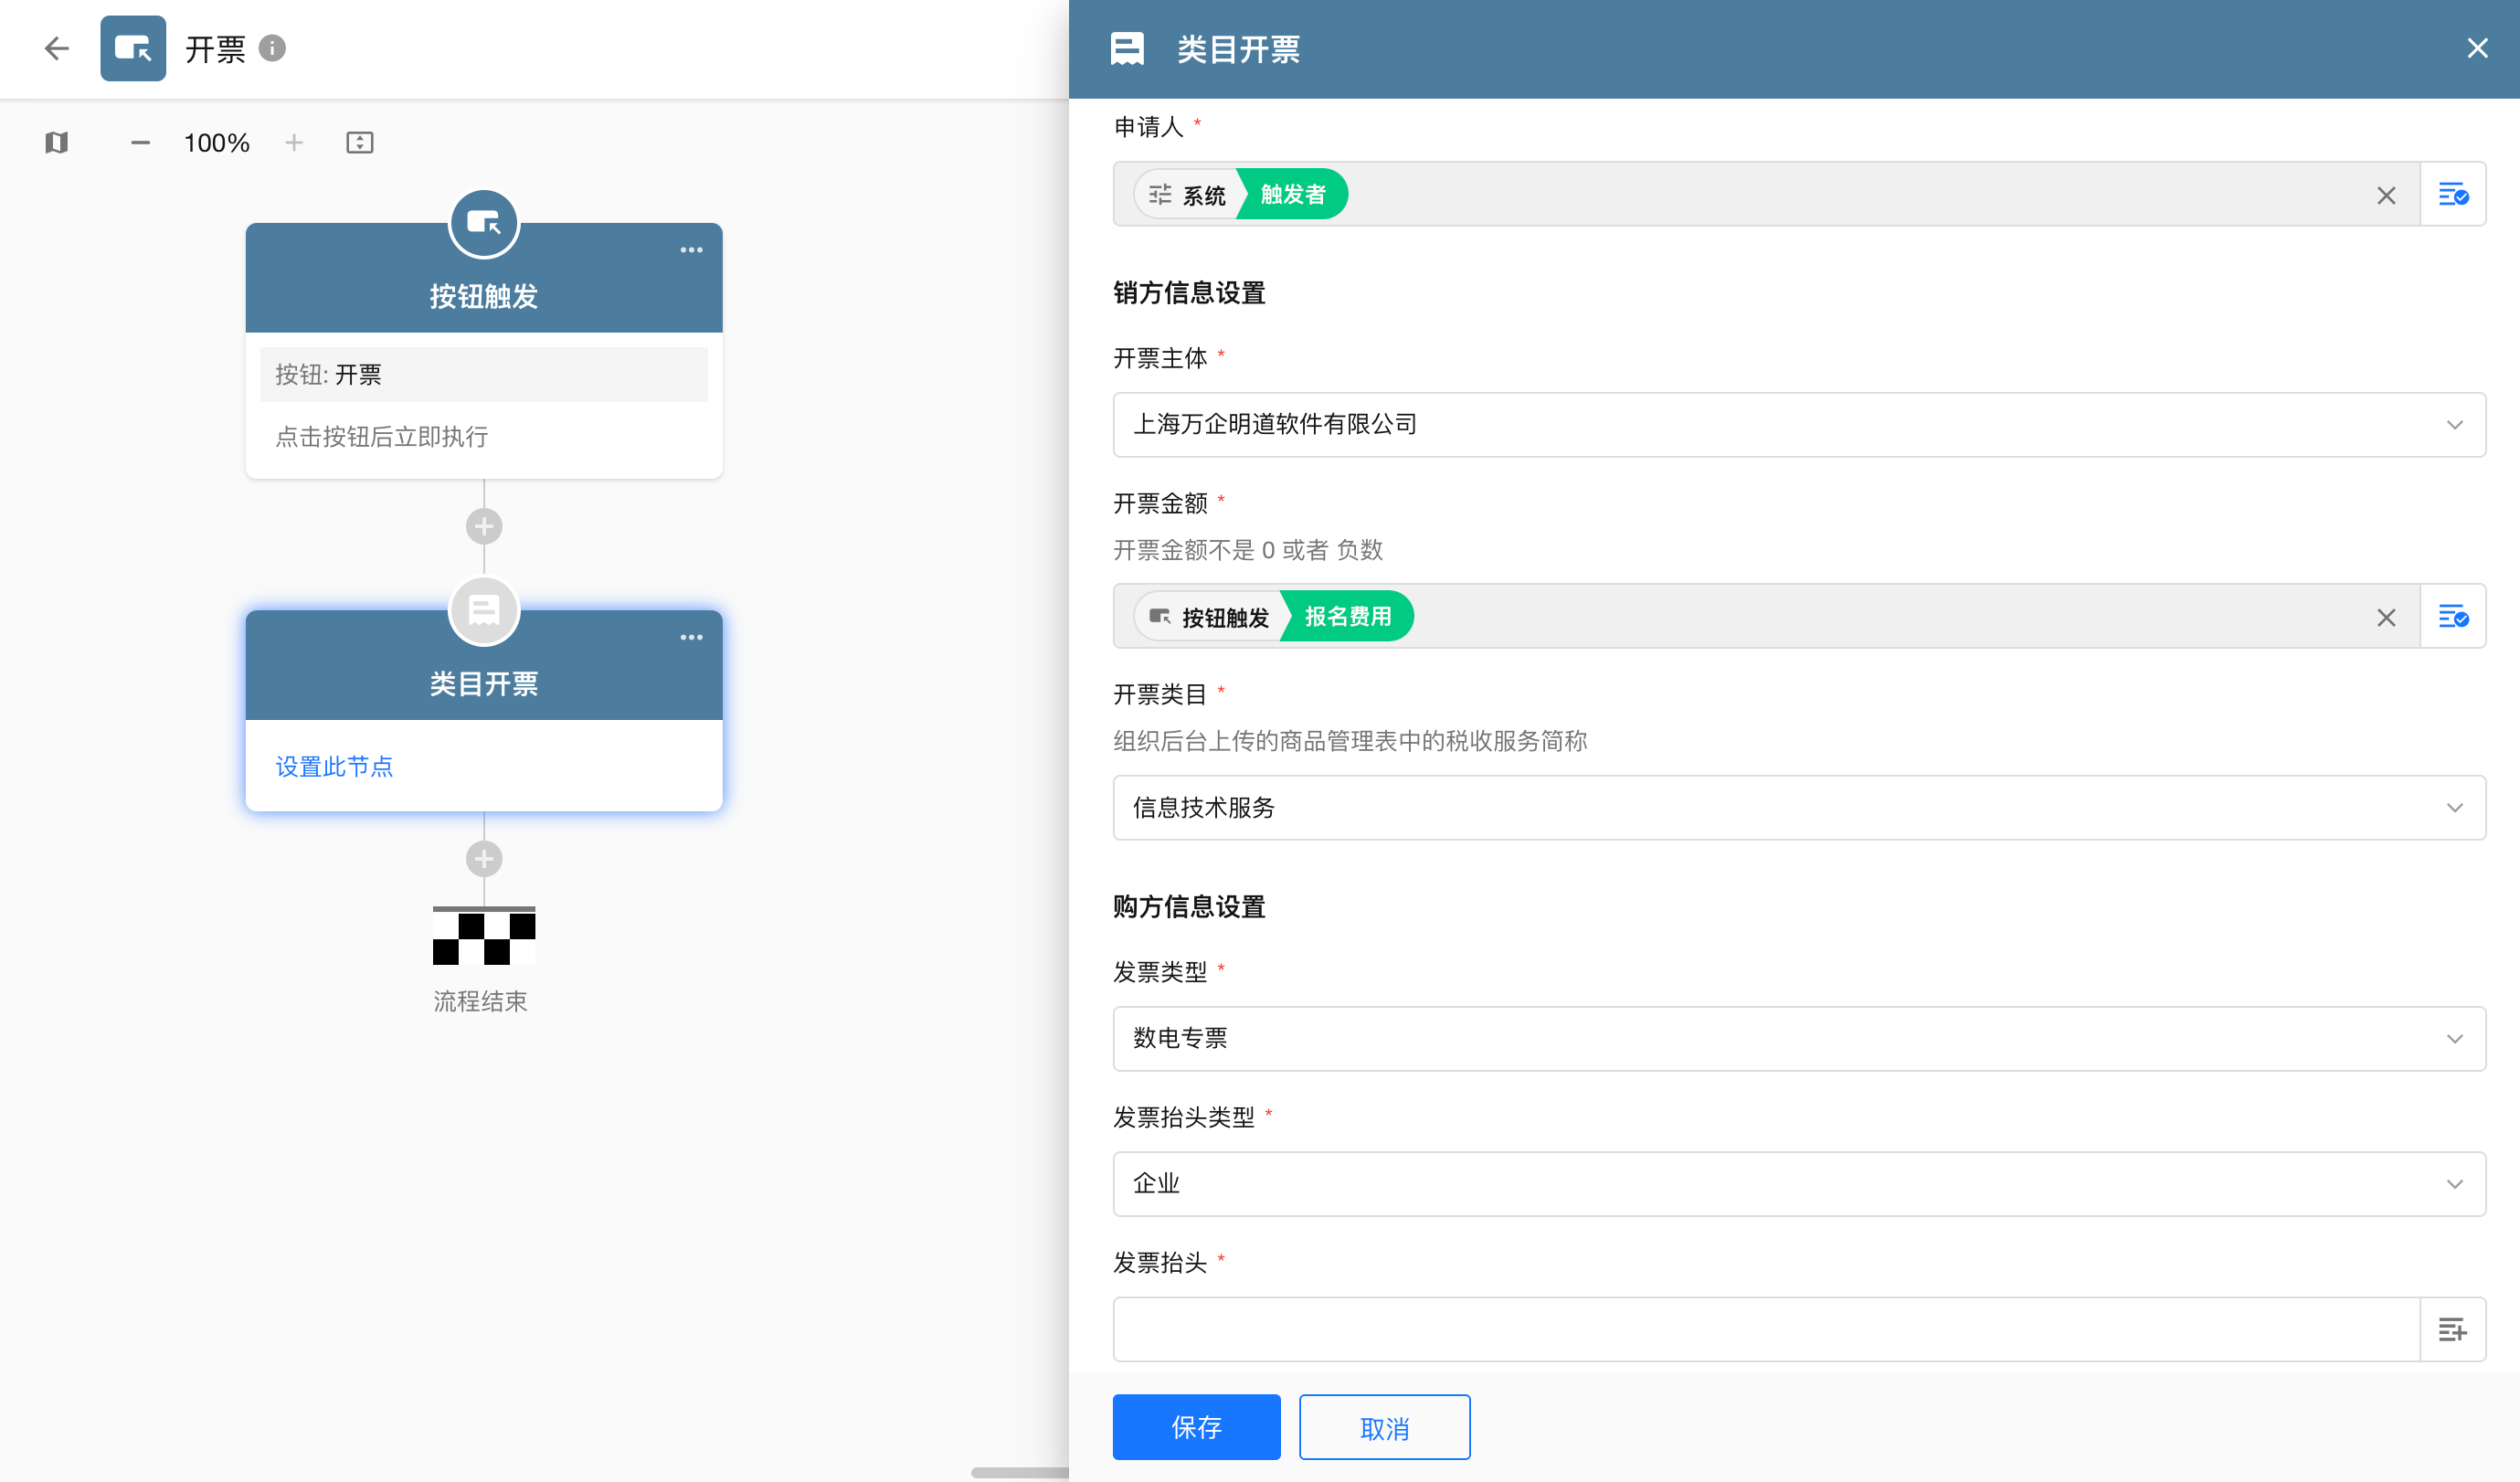Click the info icon beside 开票 title
This screenshot has height=1482, width=2520.
click(x=272, y=48)
